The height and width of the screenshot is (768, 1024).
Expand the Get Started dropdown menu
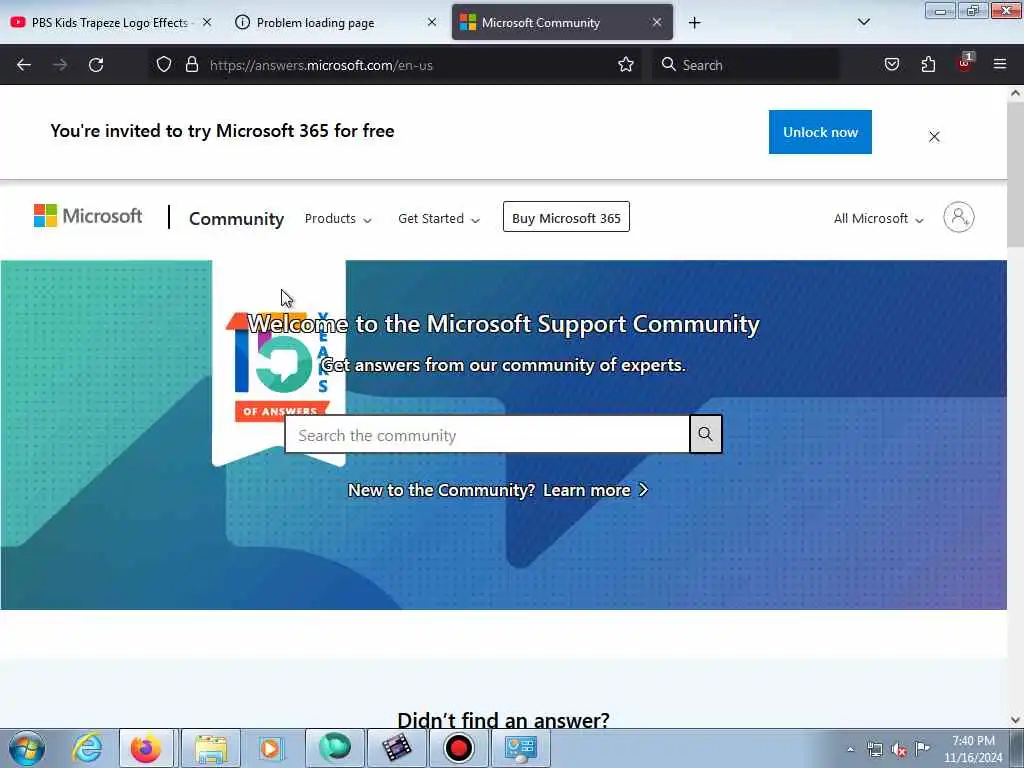[439, 218]
